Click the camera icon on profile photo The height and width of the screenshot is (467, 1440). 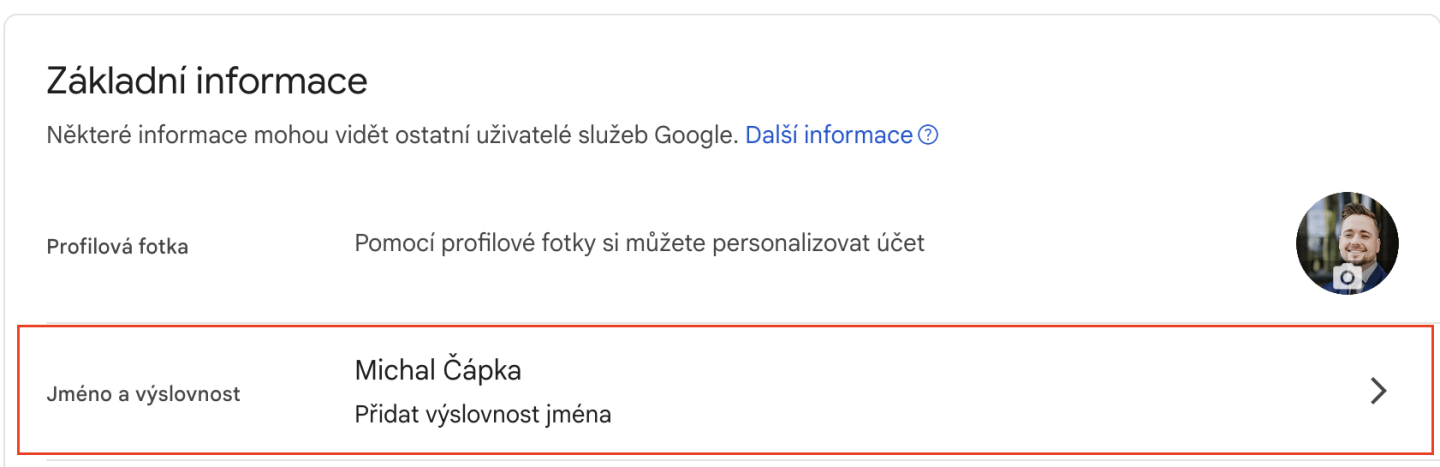pos(1348,278)
